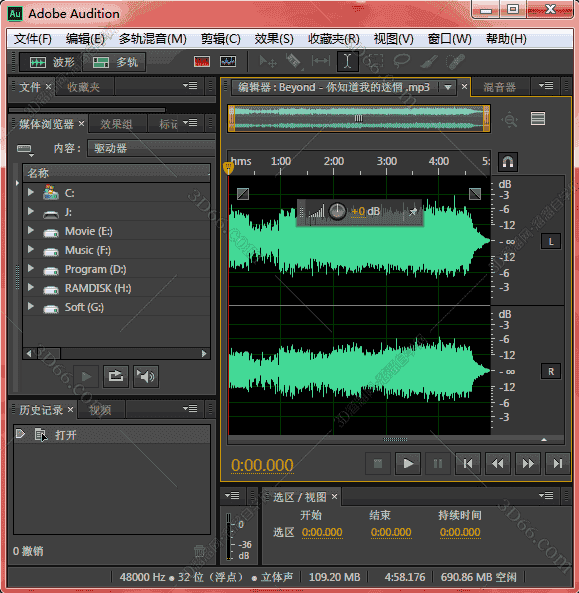This screenshot has height=593, width=579.
Task: Click the fade-in handle on the waveform
Action: coord(243,194)
